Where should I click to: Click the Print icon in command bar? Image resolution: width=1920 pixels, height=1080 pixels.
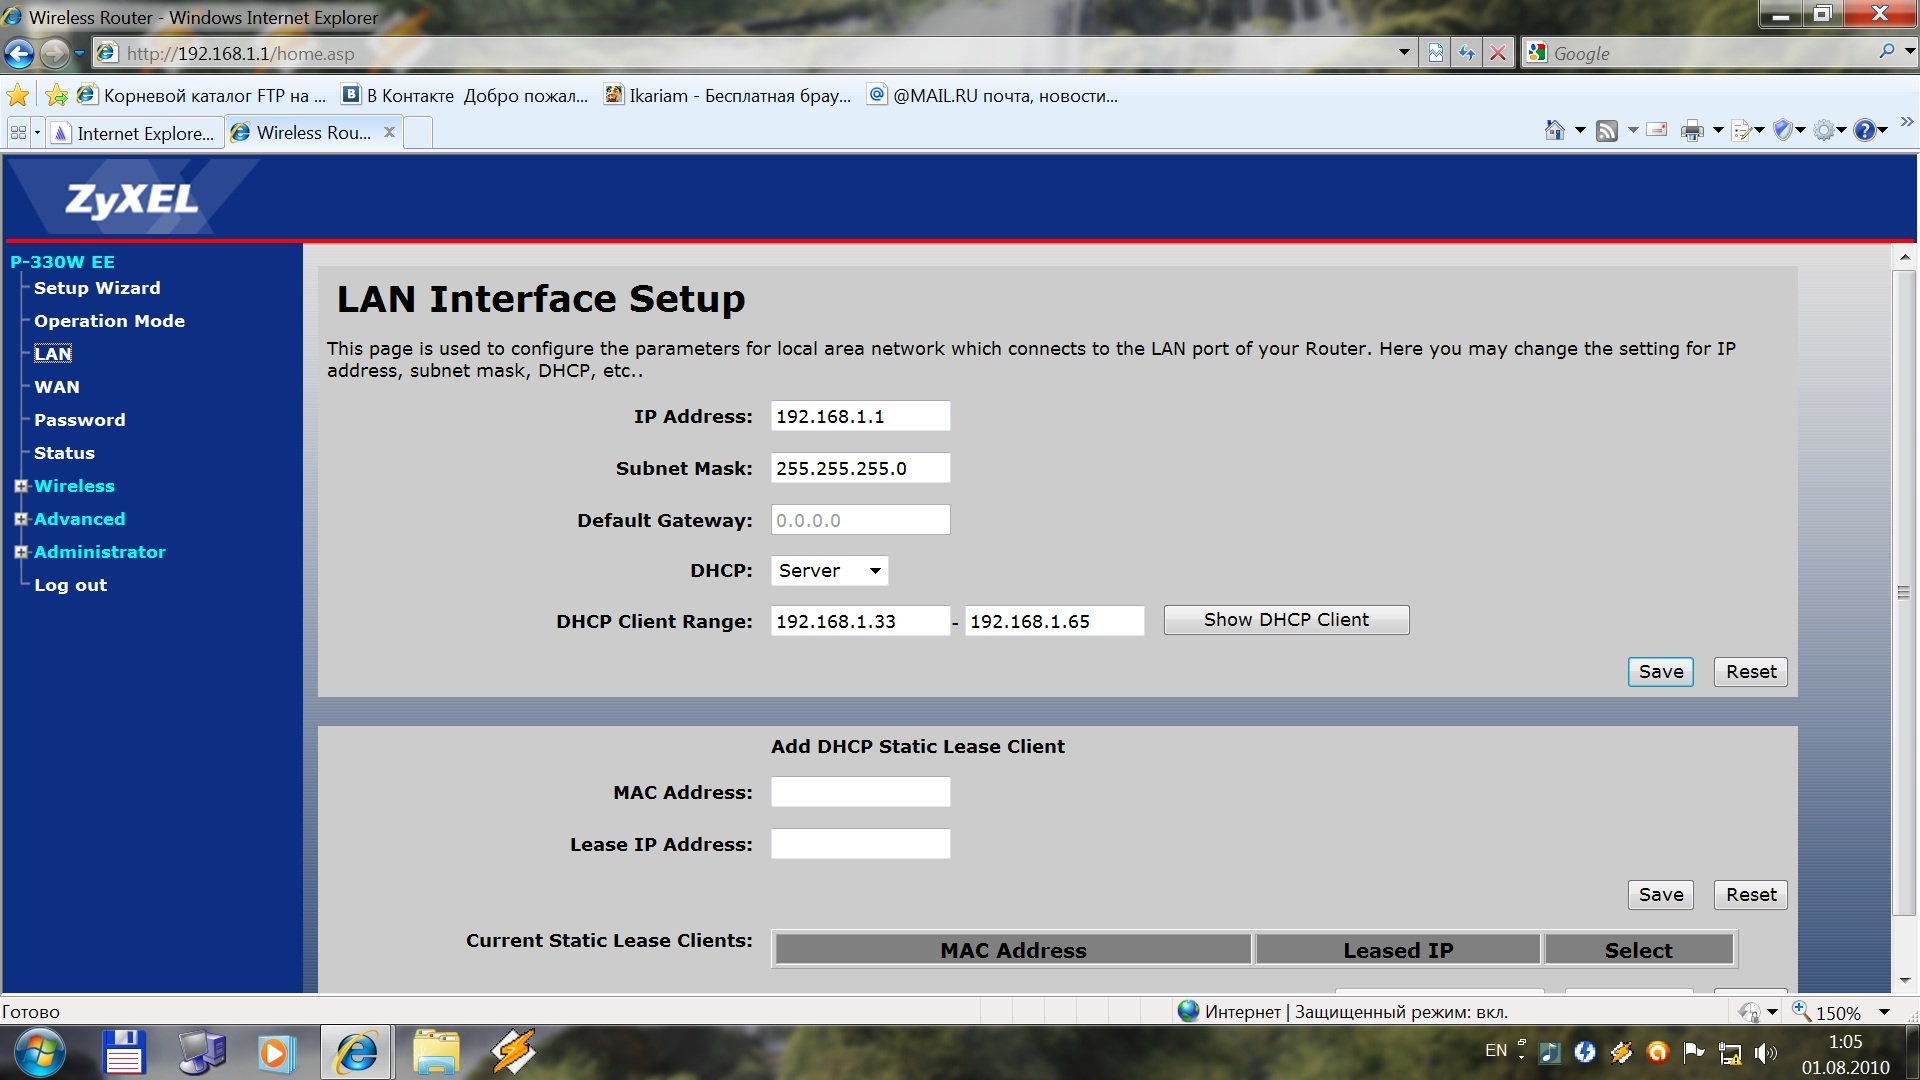tap(1692, 130)
